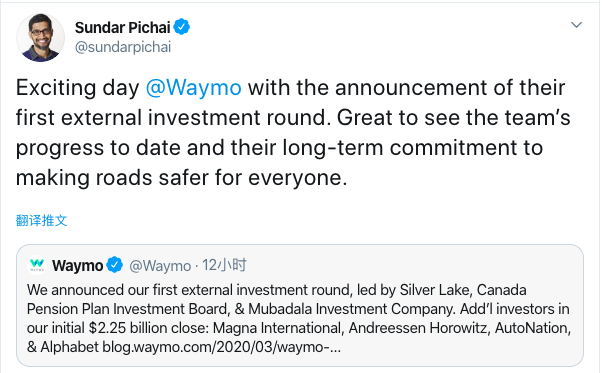Open the blue @Waymo mention
The width and height of the screenshot is (602, 373).
tap(194, 87)
